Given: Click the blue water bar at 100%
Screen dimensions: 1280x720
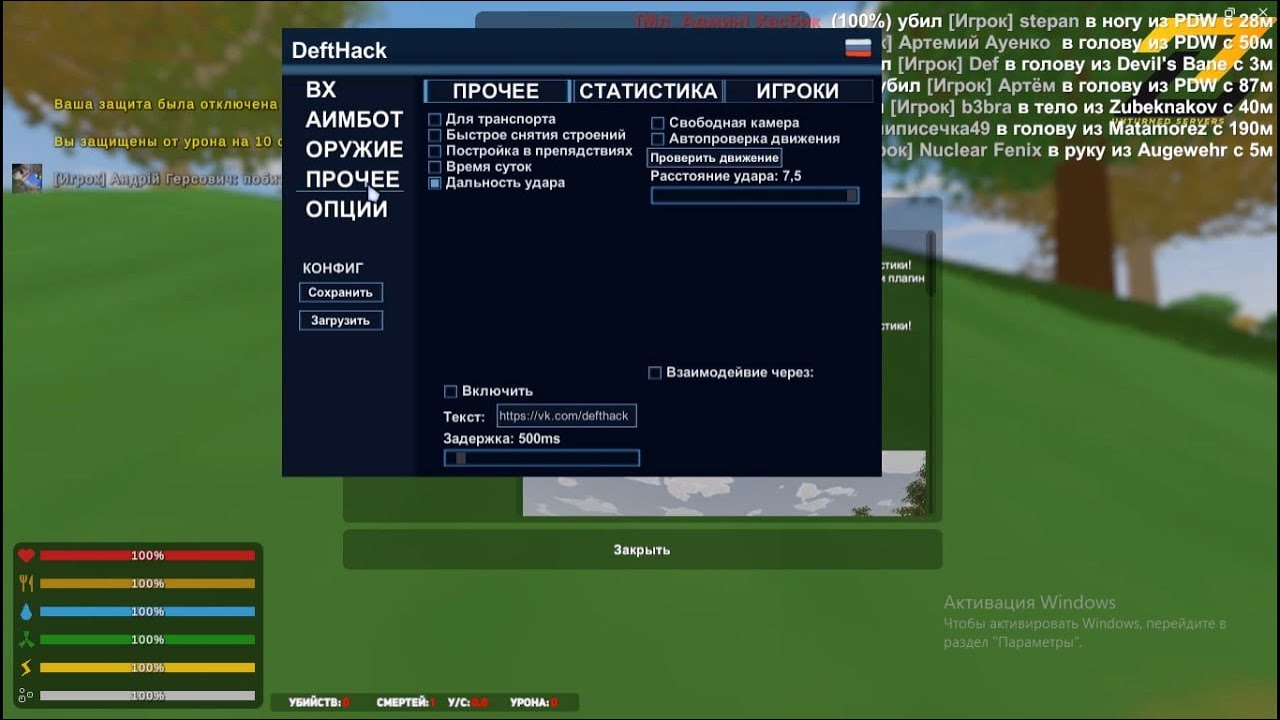Looking at the screenshot, I should pos(147,611).
